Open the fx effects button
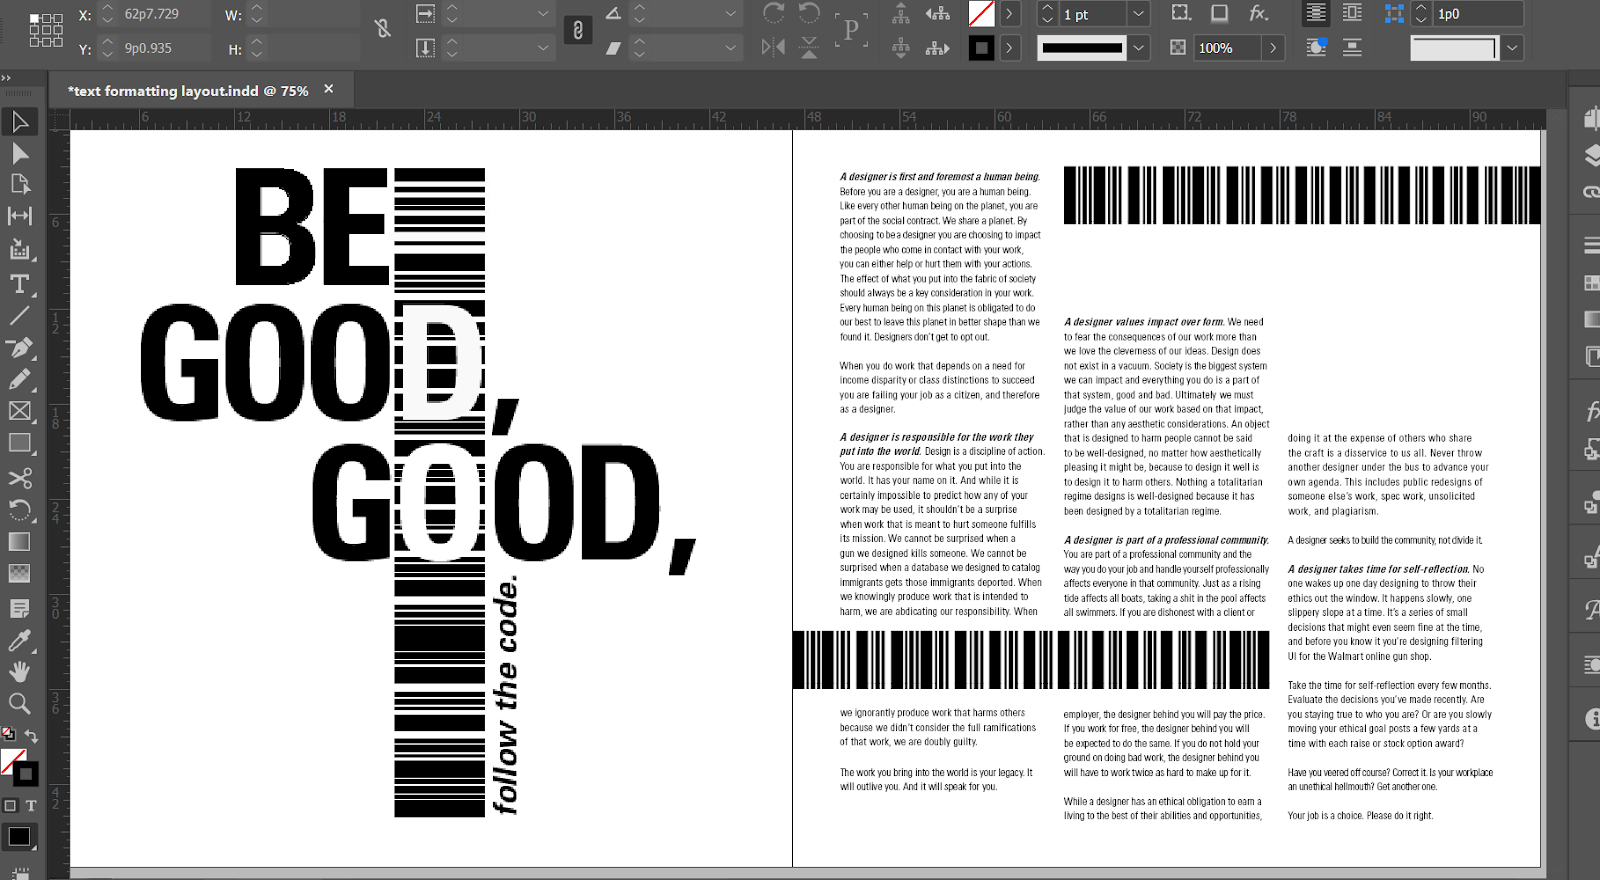 coord(1259,14)
